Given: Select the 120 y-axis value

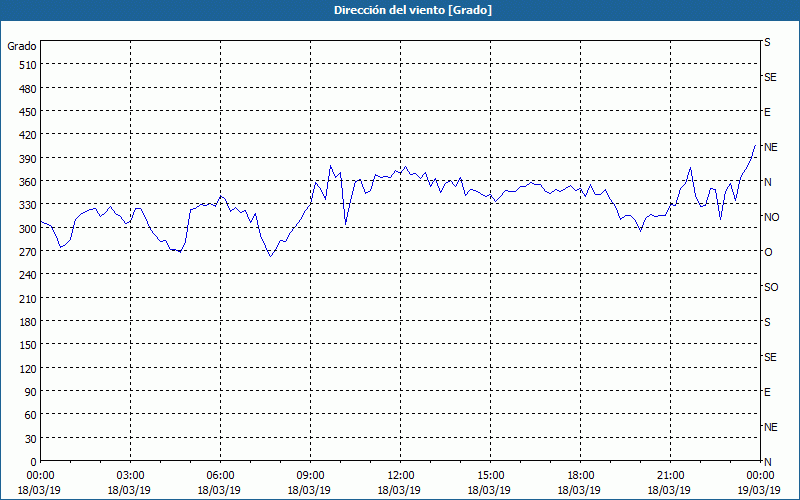Looking at the screenshot, I should [29, 368].
